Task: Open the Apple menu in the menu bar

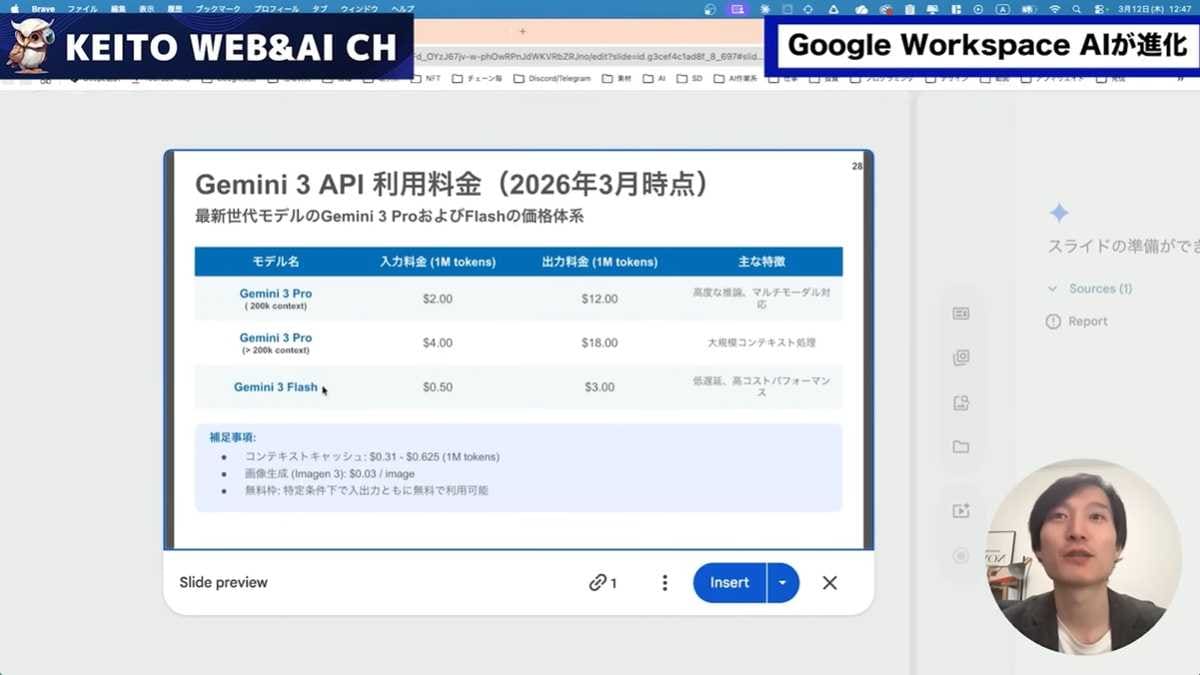Action: click(14, 7)
